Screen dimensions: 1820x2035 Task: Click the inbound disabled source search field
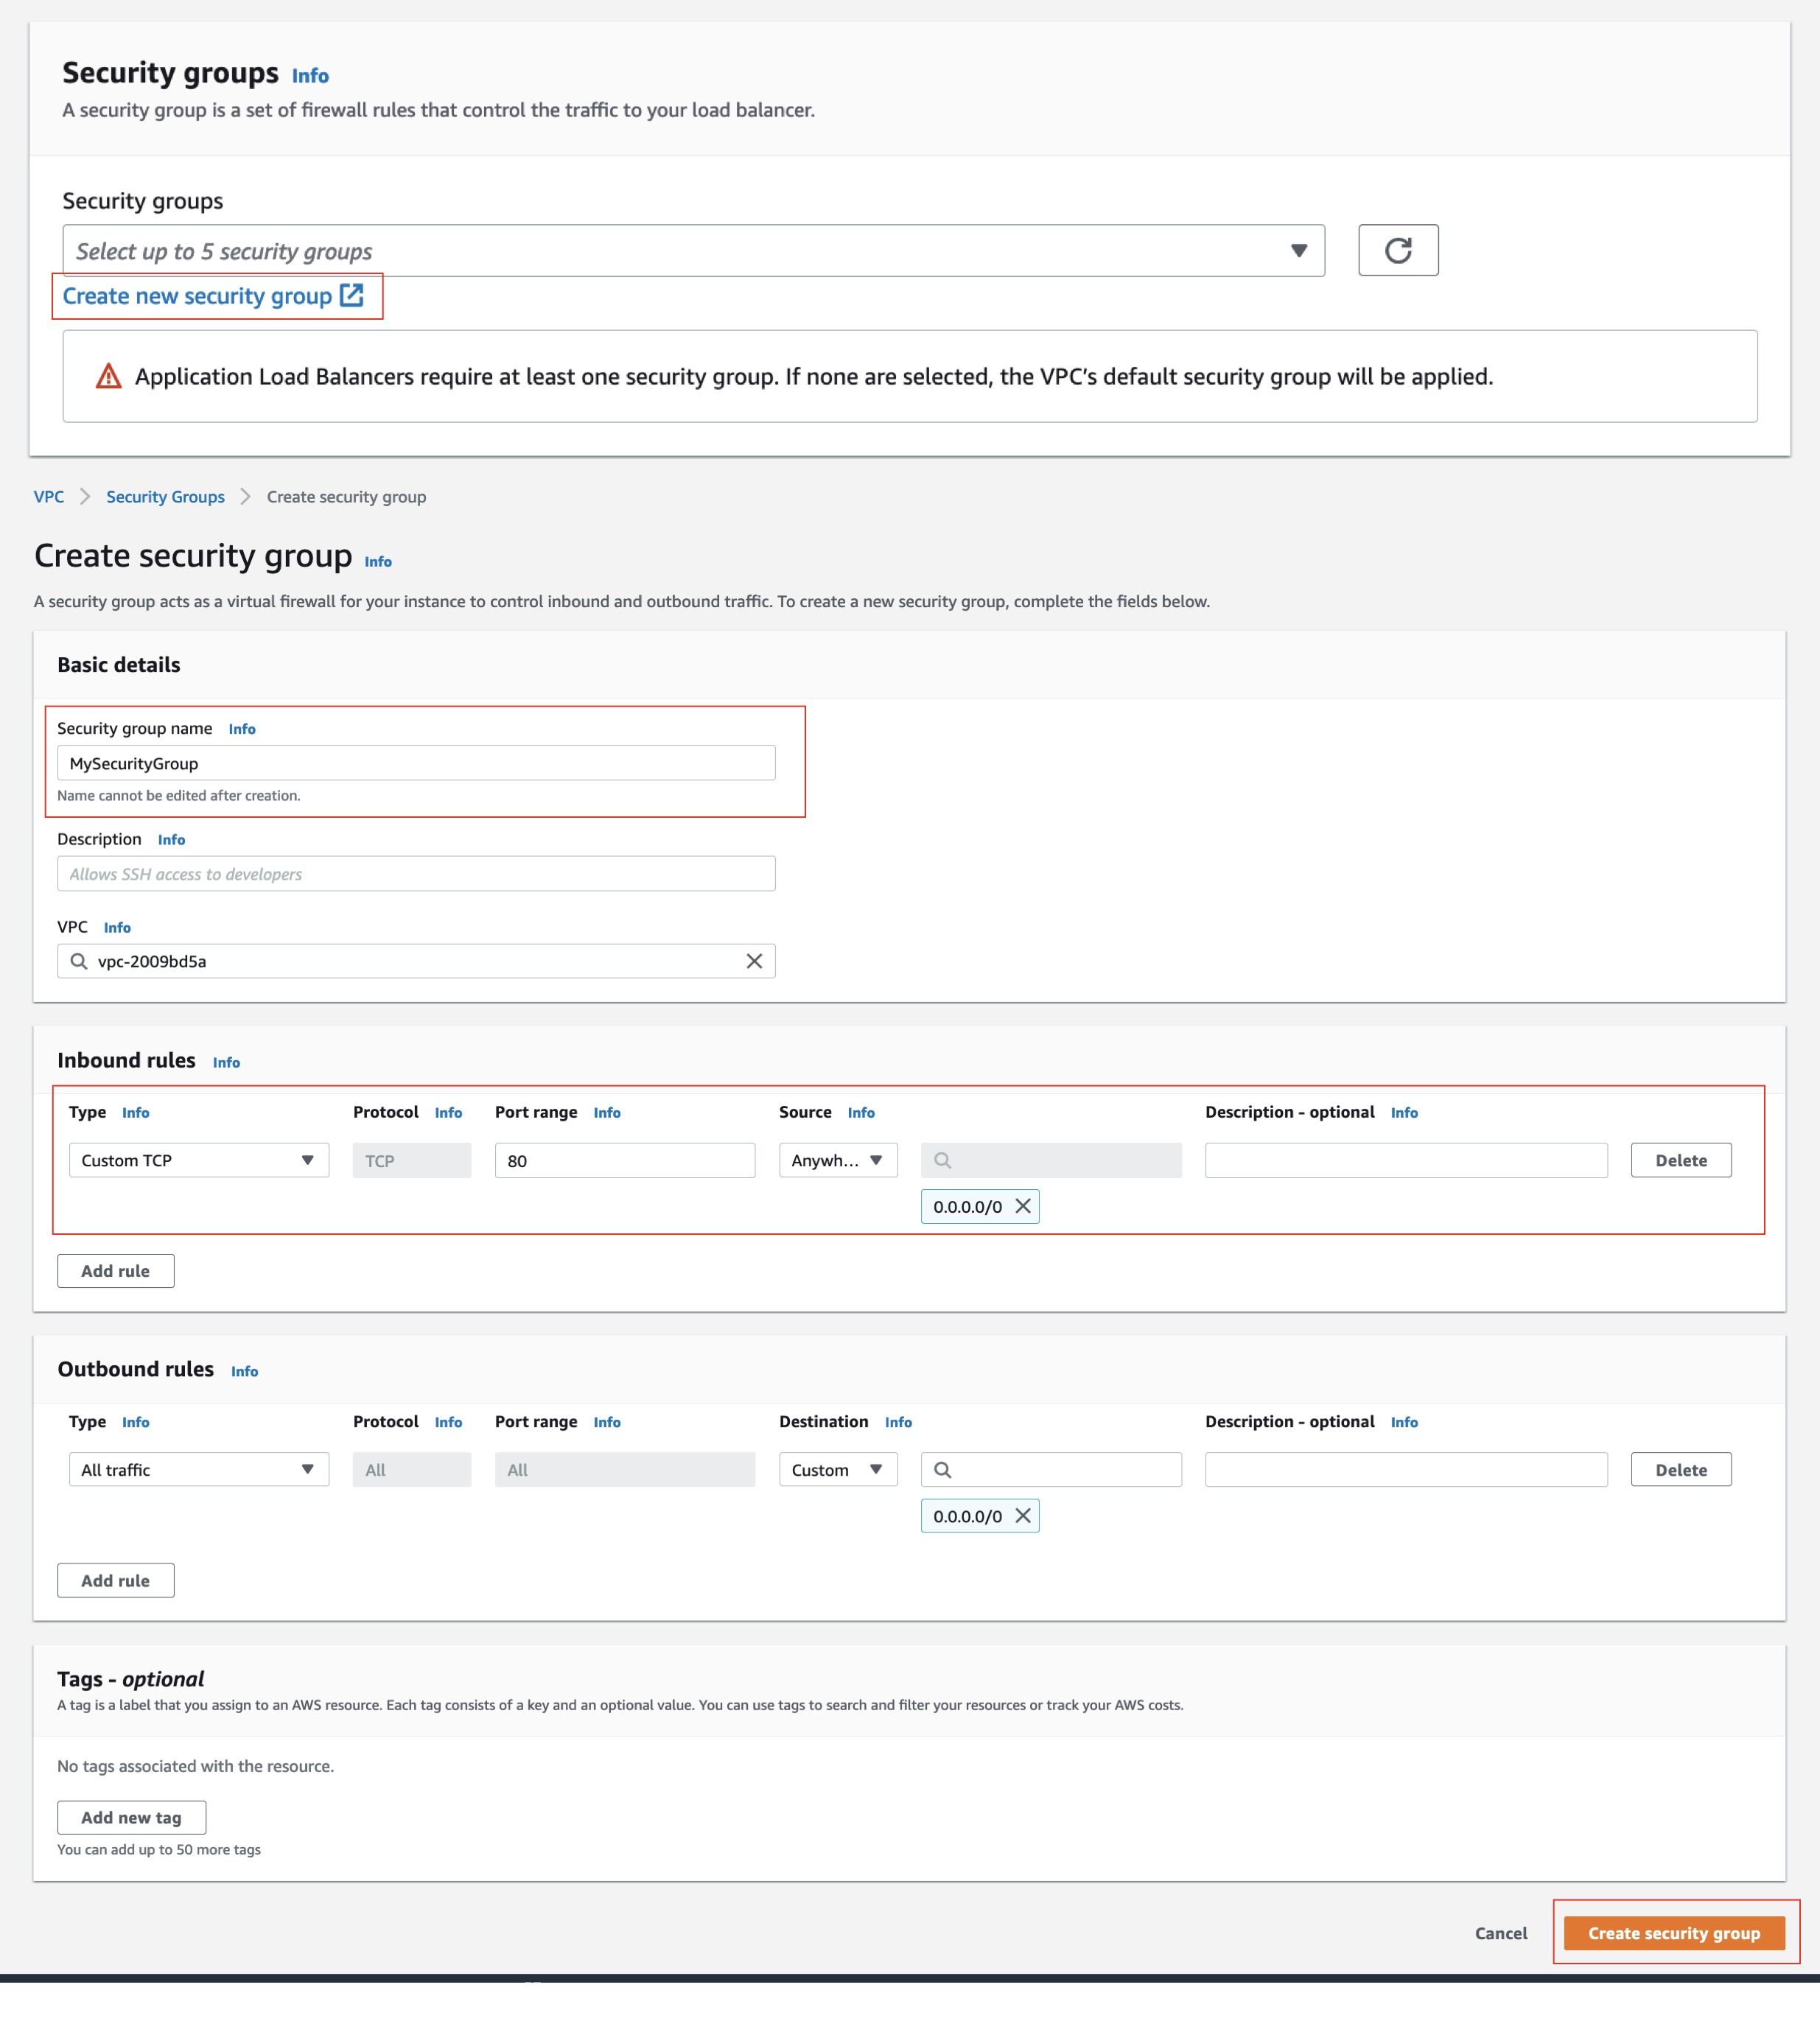click(x=1051, y=1160)
